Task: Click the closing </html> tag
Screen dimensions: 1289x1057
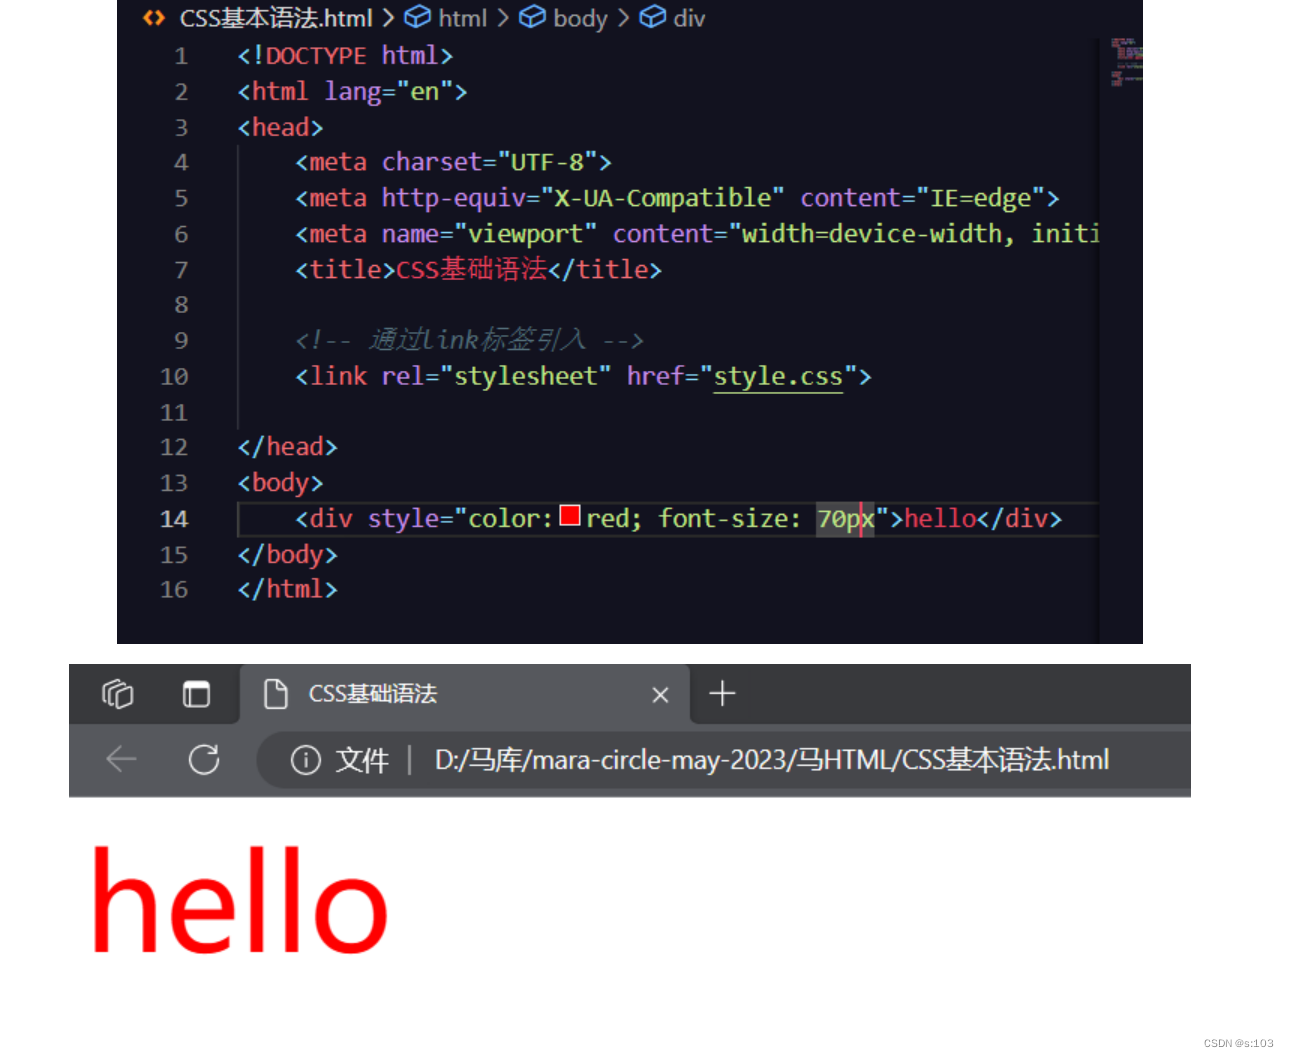Action: point(287,590)
